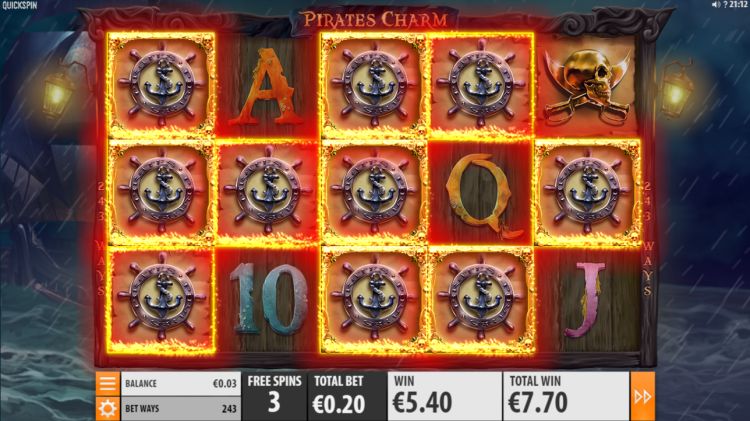Open the settings gear icon
750x421 pixels.
(107, 409)
